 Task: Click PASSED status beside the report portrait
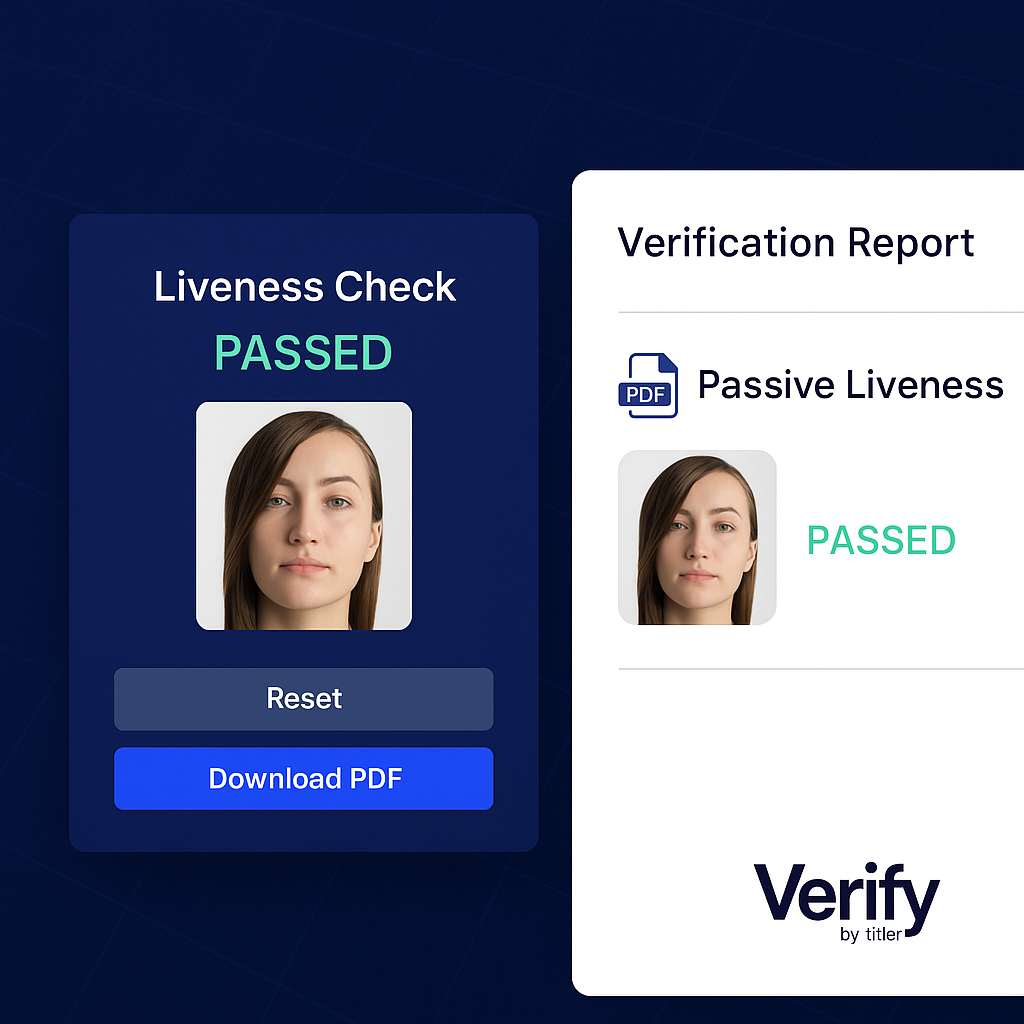click(881, 540)
